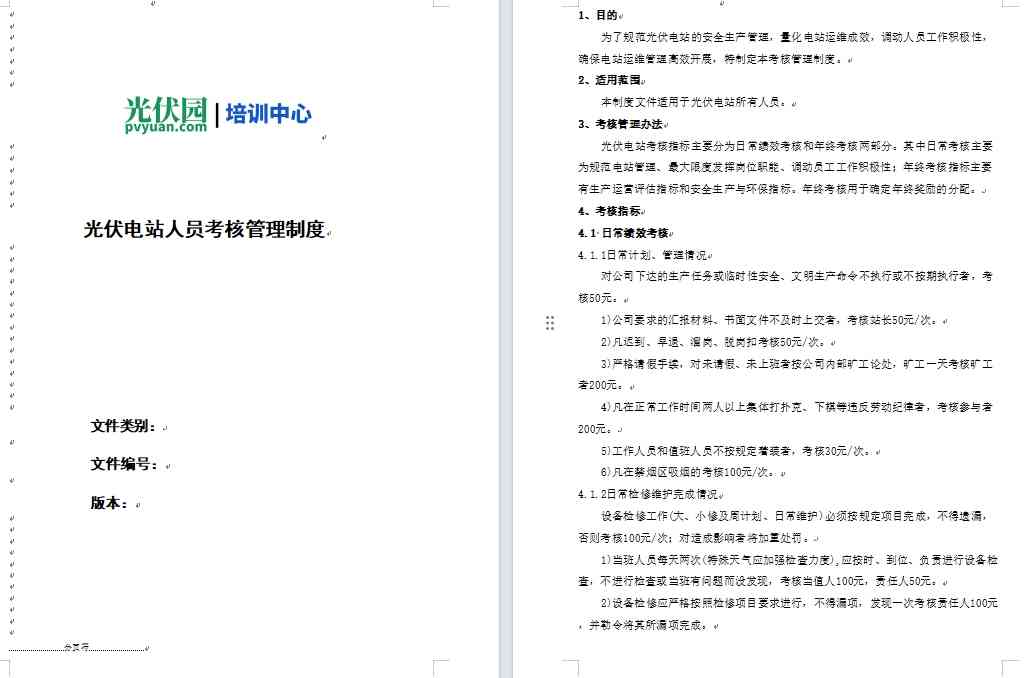Screen dimensions: 1030x678
Task: Click the subheading 4.1 日常绩效考核
Action: coord(623,233)
